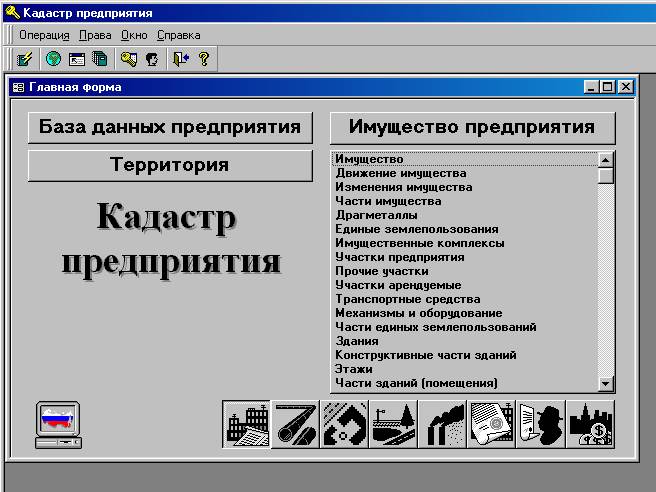Click the keys toolbar icon
Screen dimensions: 656x492
(x=129, y=59)
